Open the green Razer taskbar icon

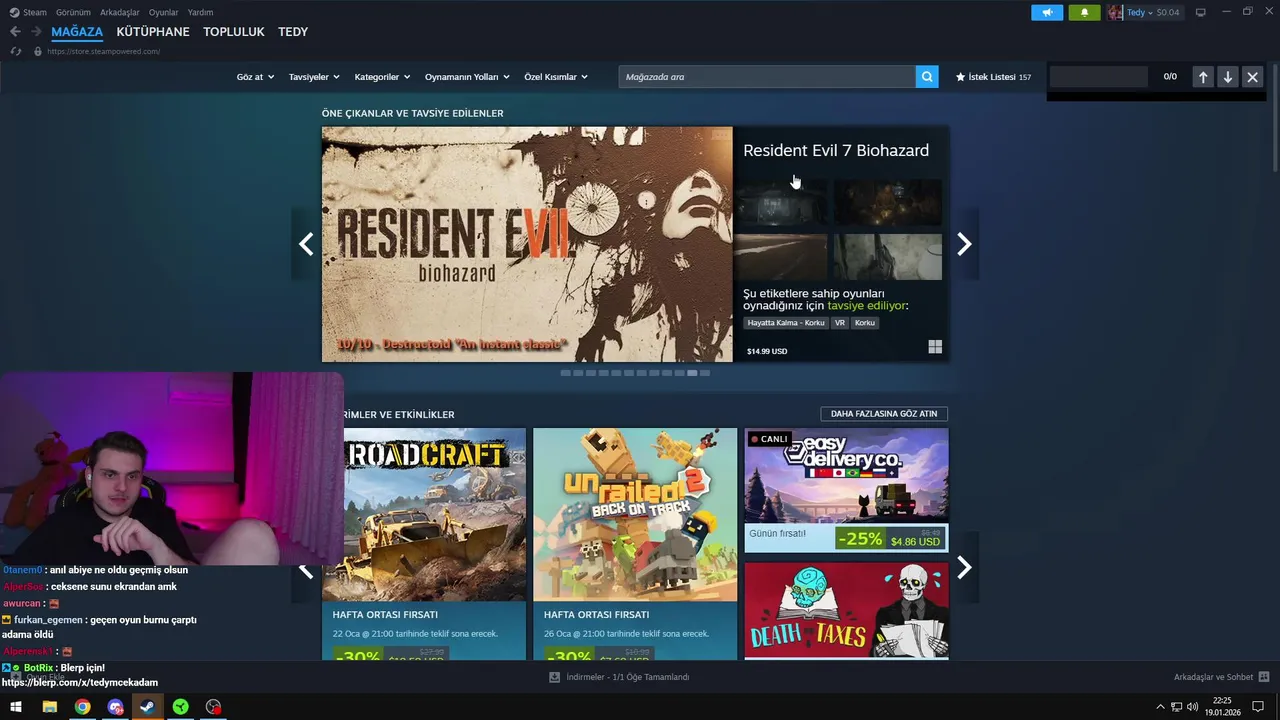click(x=180, y=707)
